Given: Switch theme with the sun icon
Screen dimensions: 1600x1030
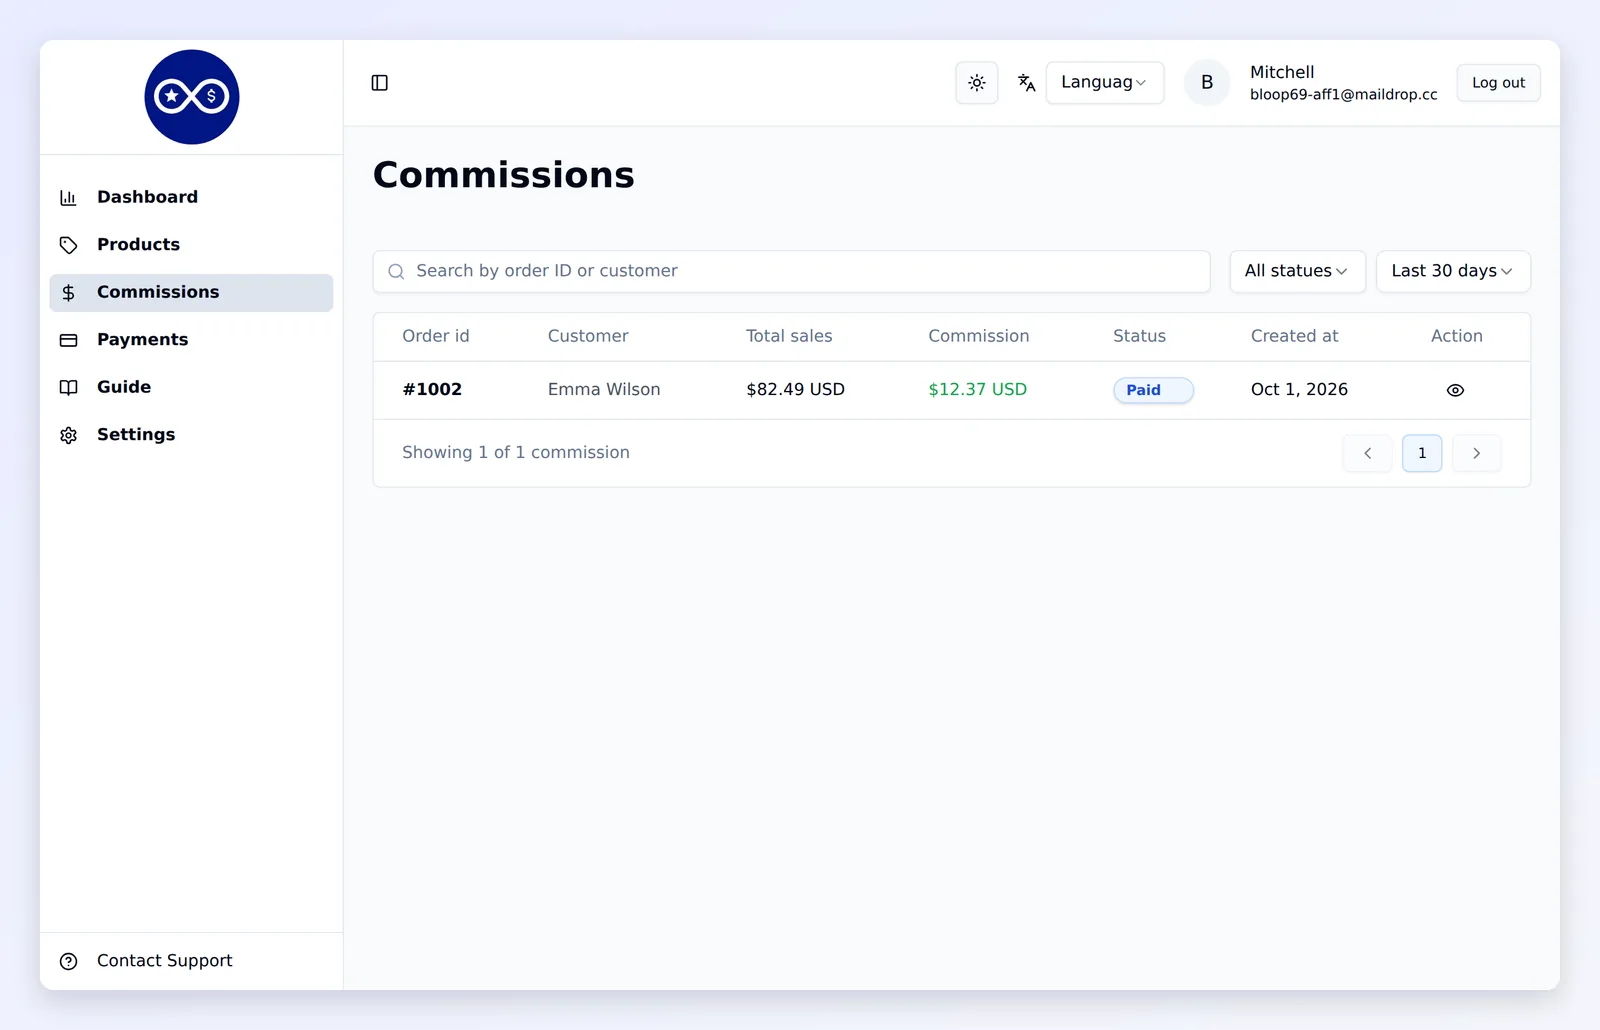Looking at the screenshot, I should [977, 83].
